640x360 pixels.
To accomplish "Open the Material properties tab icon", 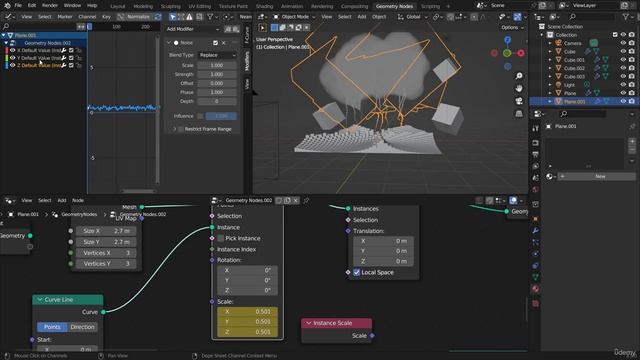I will pyautogui.click(x=536, y=289).
